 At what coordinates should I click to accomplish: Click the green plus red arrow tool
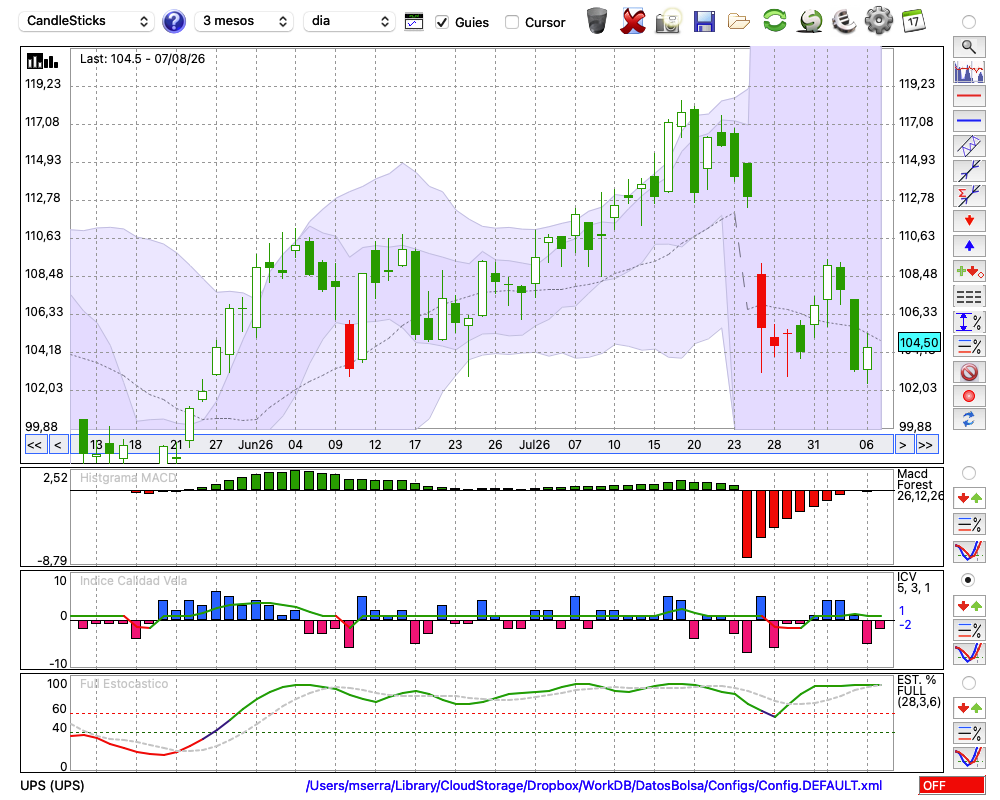coord(969,271)
